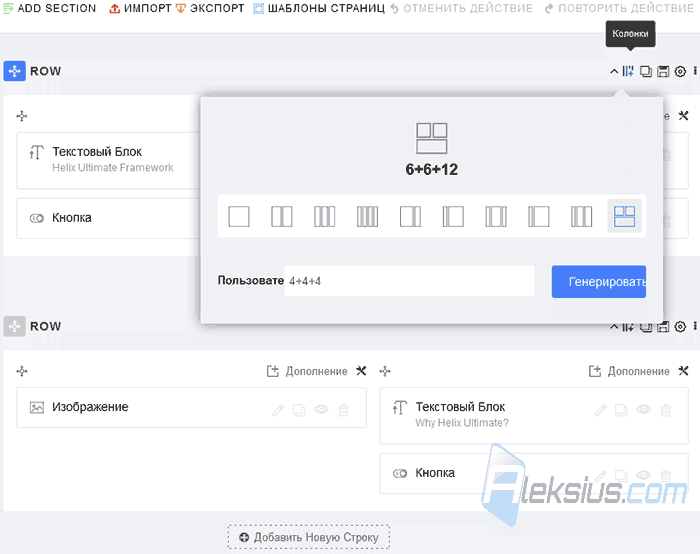Viewport: 700px width, 554px height.
Task: Grab the blue move handle of first ROW
Action: point(14,71)
